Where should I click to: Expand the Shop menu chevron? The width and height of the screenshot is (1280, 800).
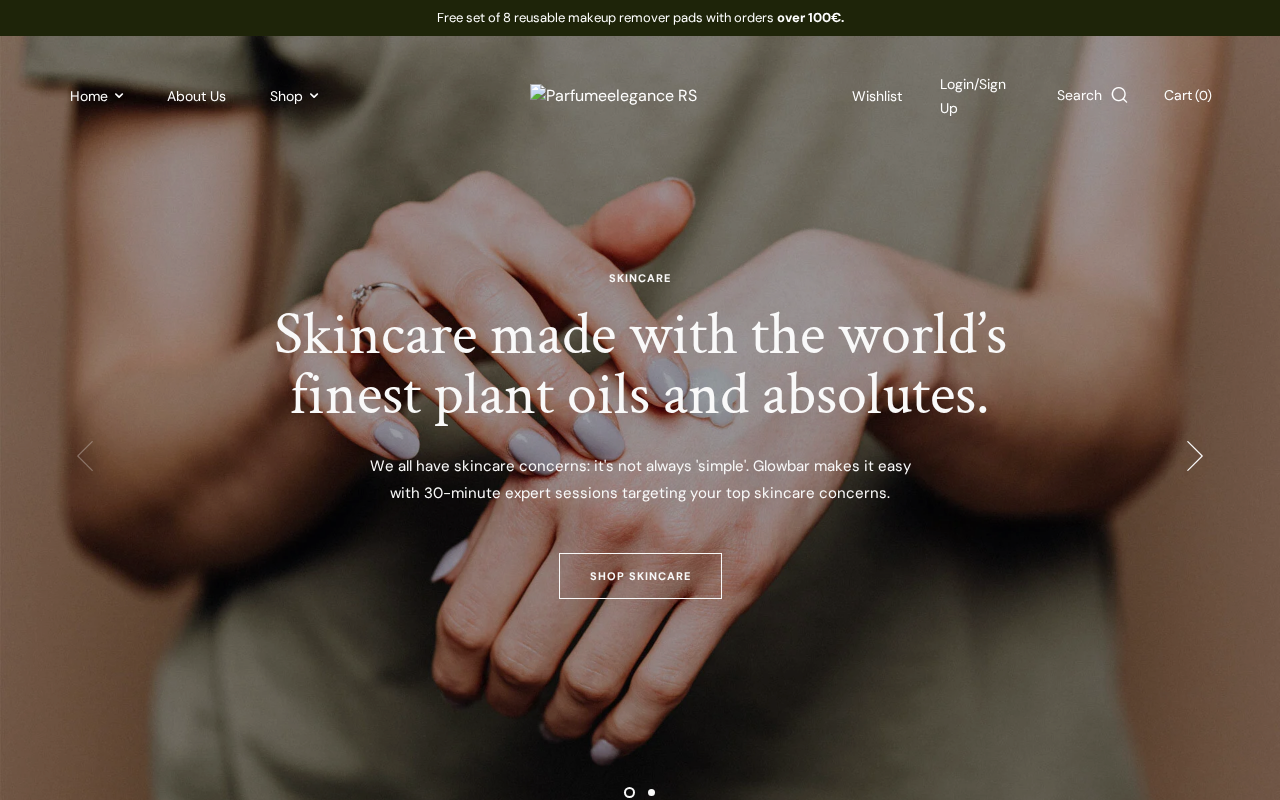[x=314, y=96]
